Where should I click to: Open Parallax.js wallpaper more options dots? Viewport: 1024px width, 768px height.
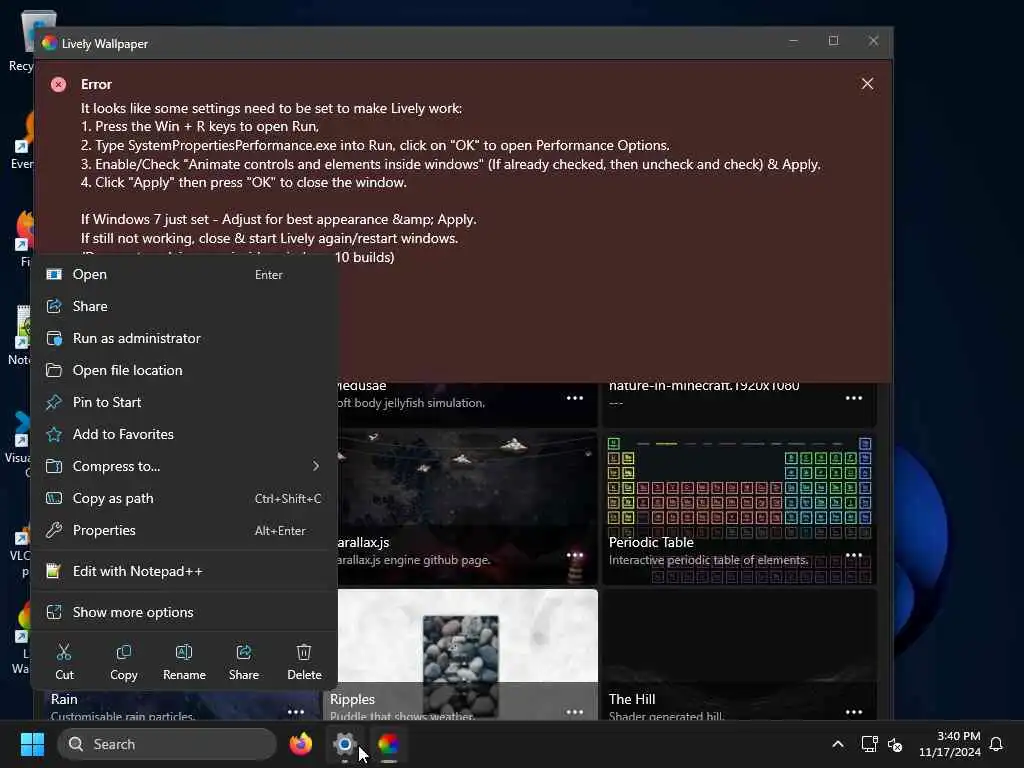575,554
